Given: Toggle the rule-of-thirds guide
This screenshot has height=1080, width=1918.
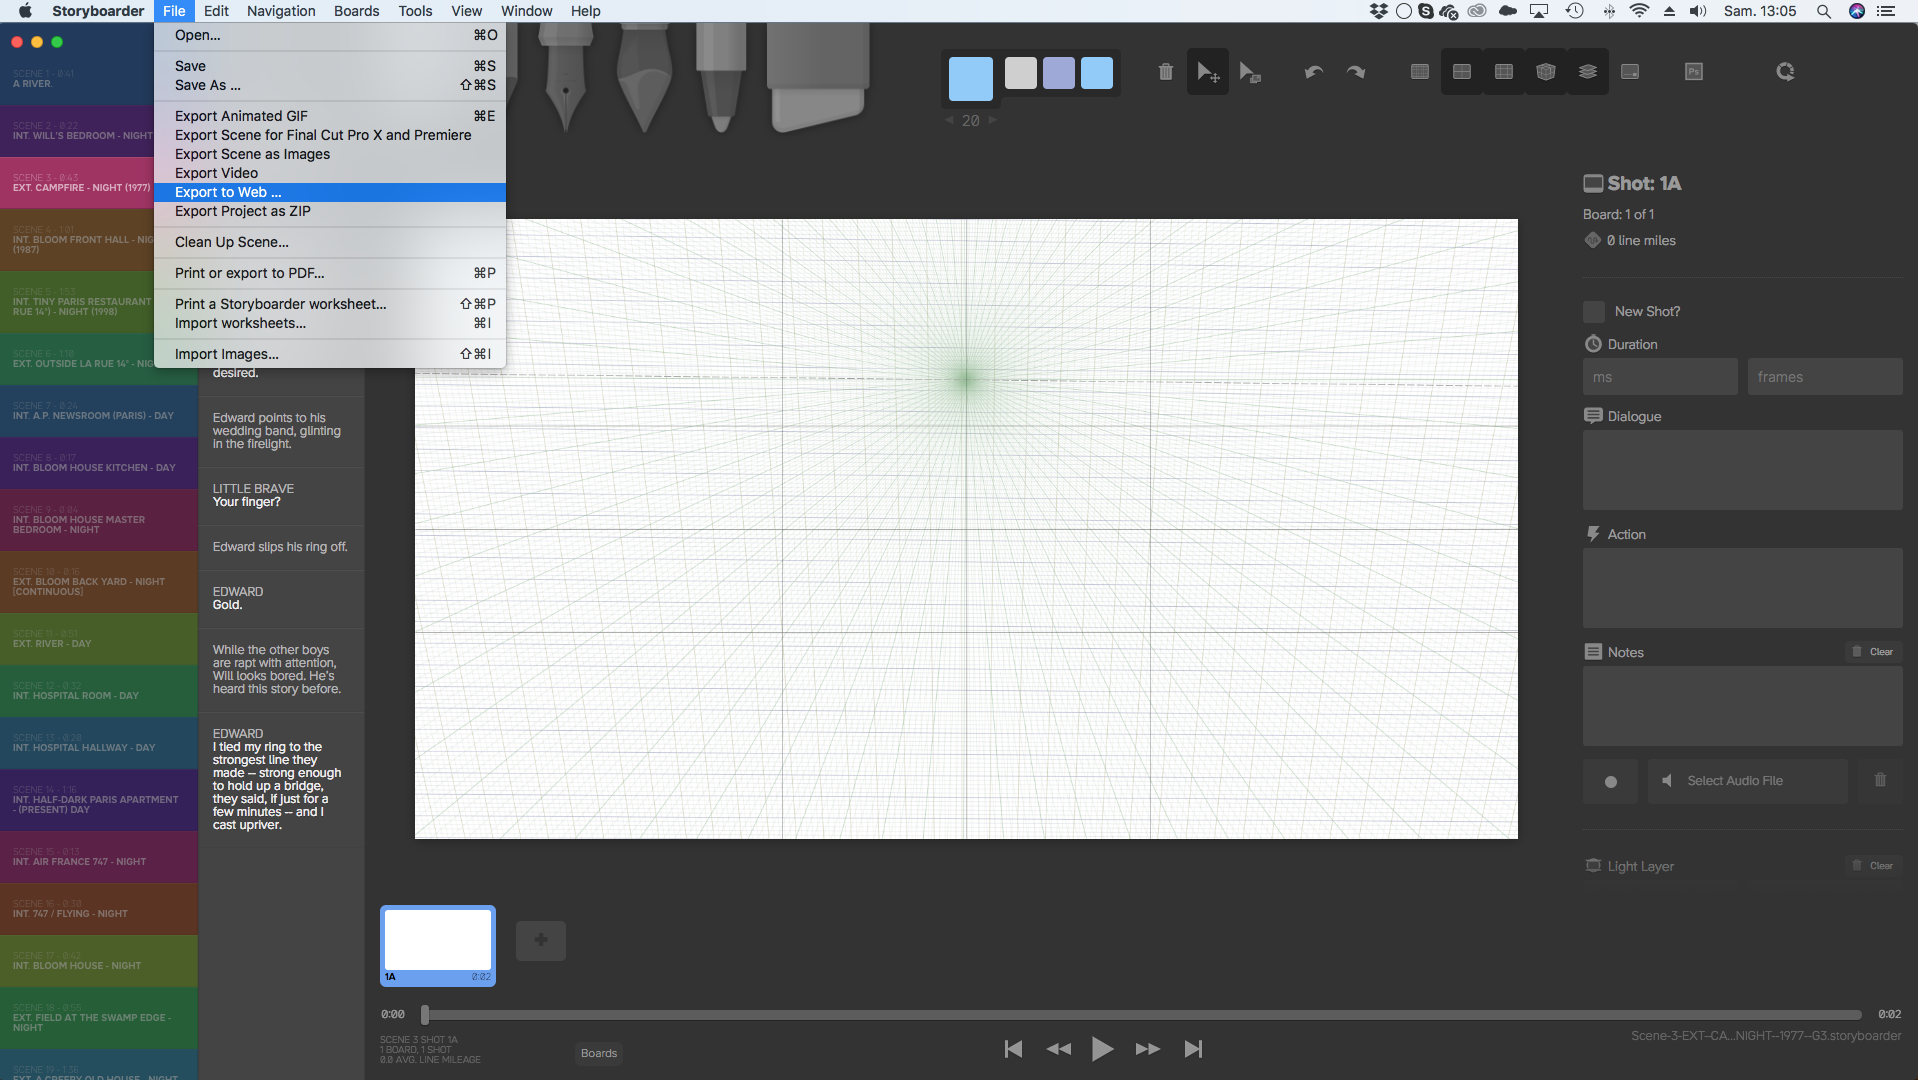Looking at the screenshot, I should (x=1504, y=72).
